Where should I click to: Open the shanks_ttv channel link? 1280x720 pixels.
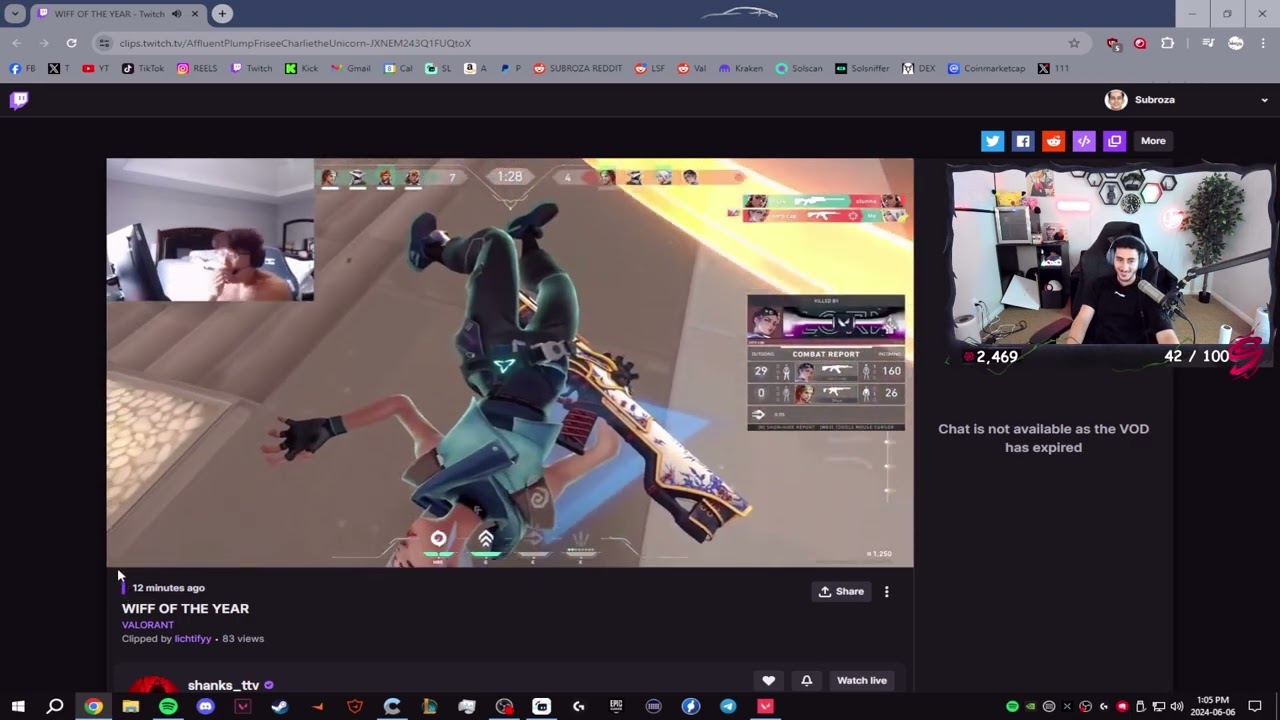tap(223, 686)
